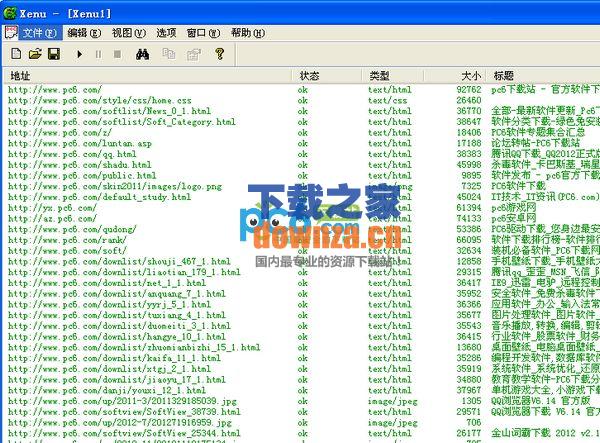Select the skin2011/images/logo.png URL
Viewport: 600px width, 443px height.
coord(115,186)
